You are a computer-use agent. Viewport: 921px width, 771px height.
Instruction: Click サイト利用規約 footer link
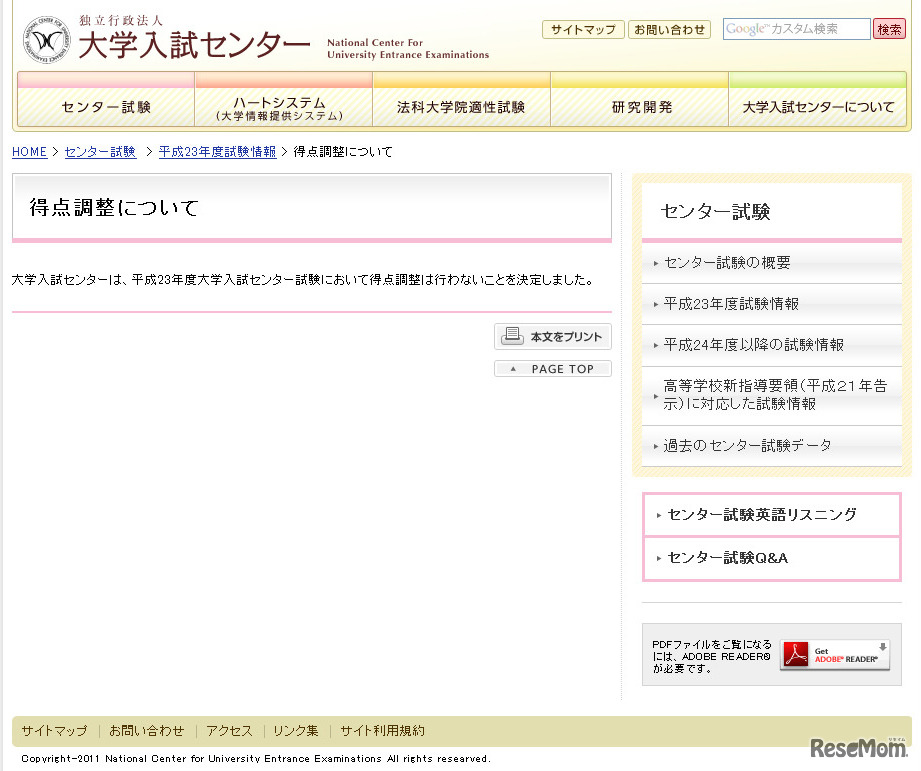point(382,731)
